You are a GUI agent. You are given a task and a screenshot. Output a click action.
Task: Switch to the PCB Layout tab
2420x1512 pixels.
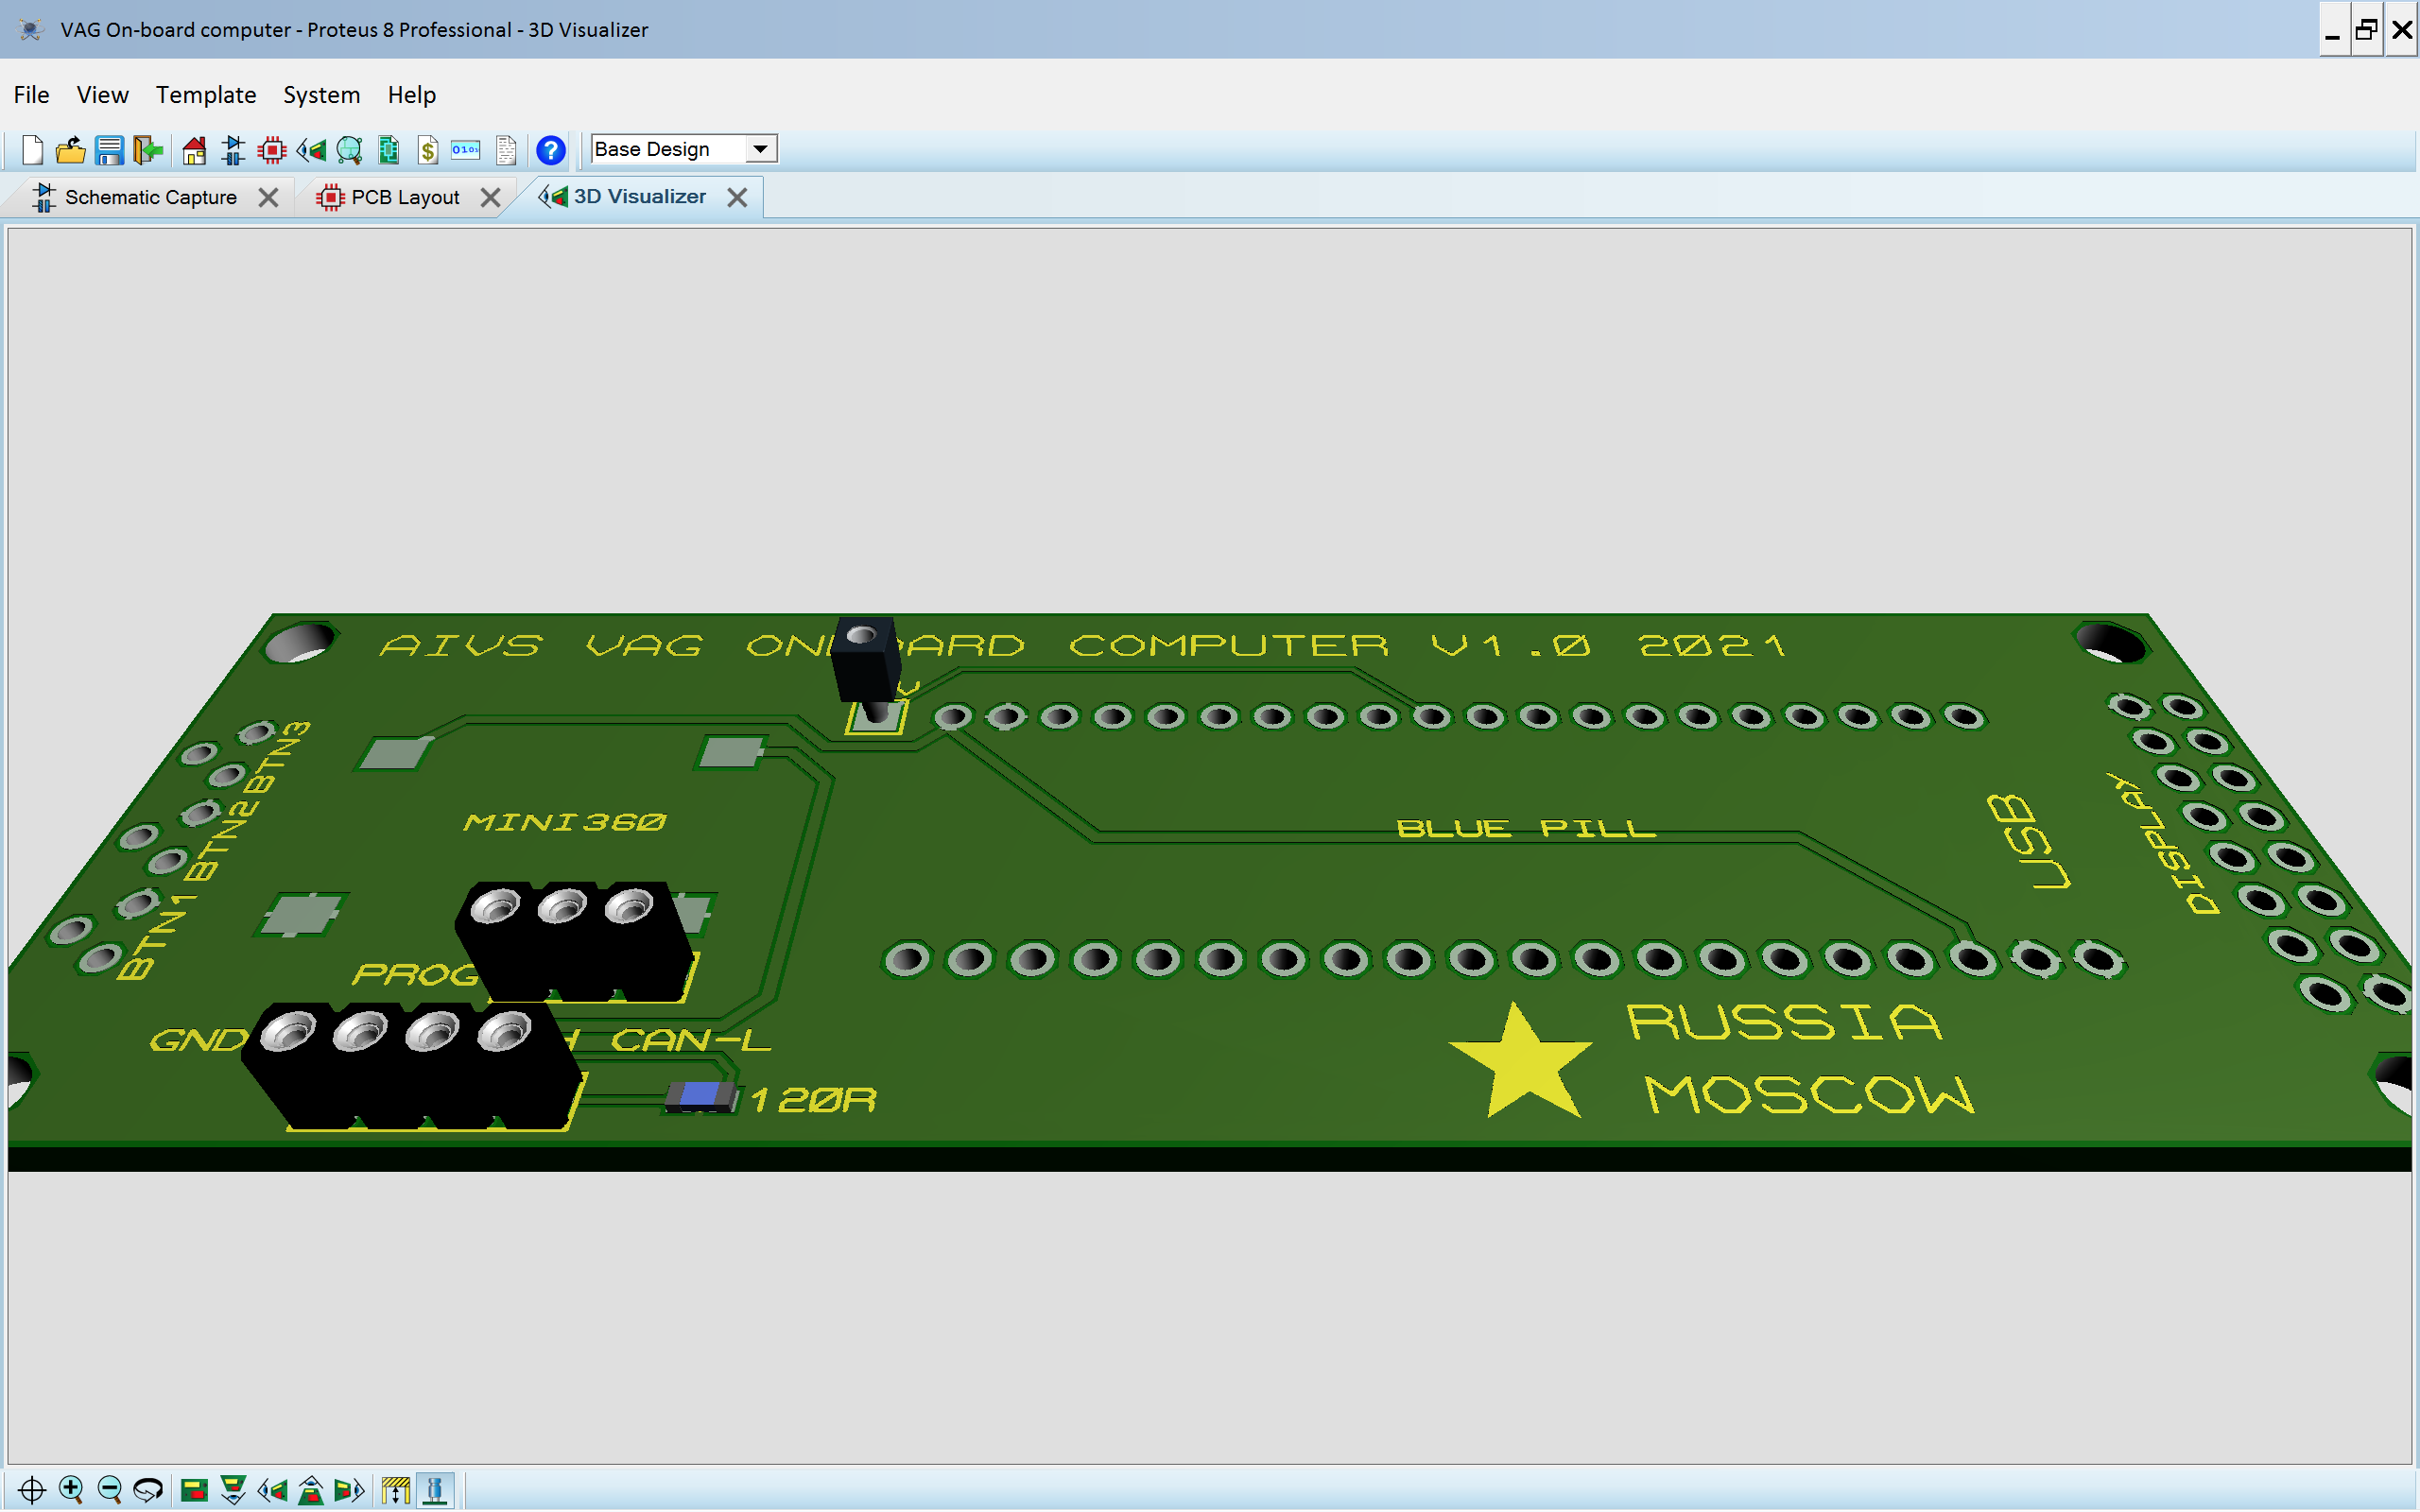(404, 197)
